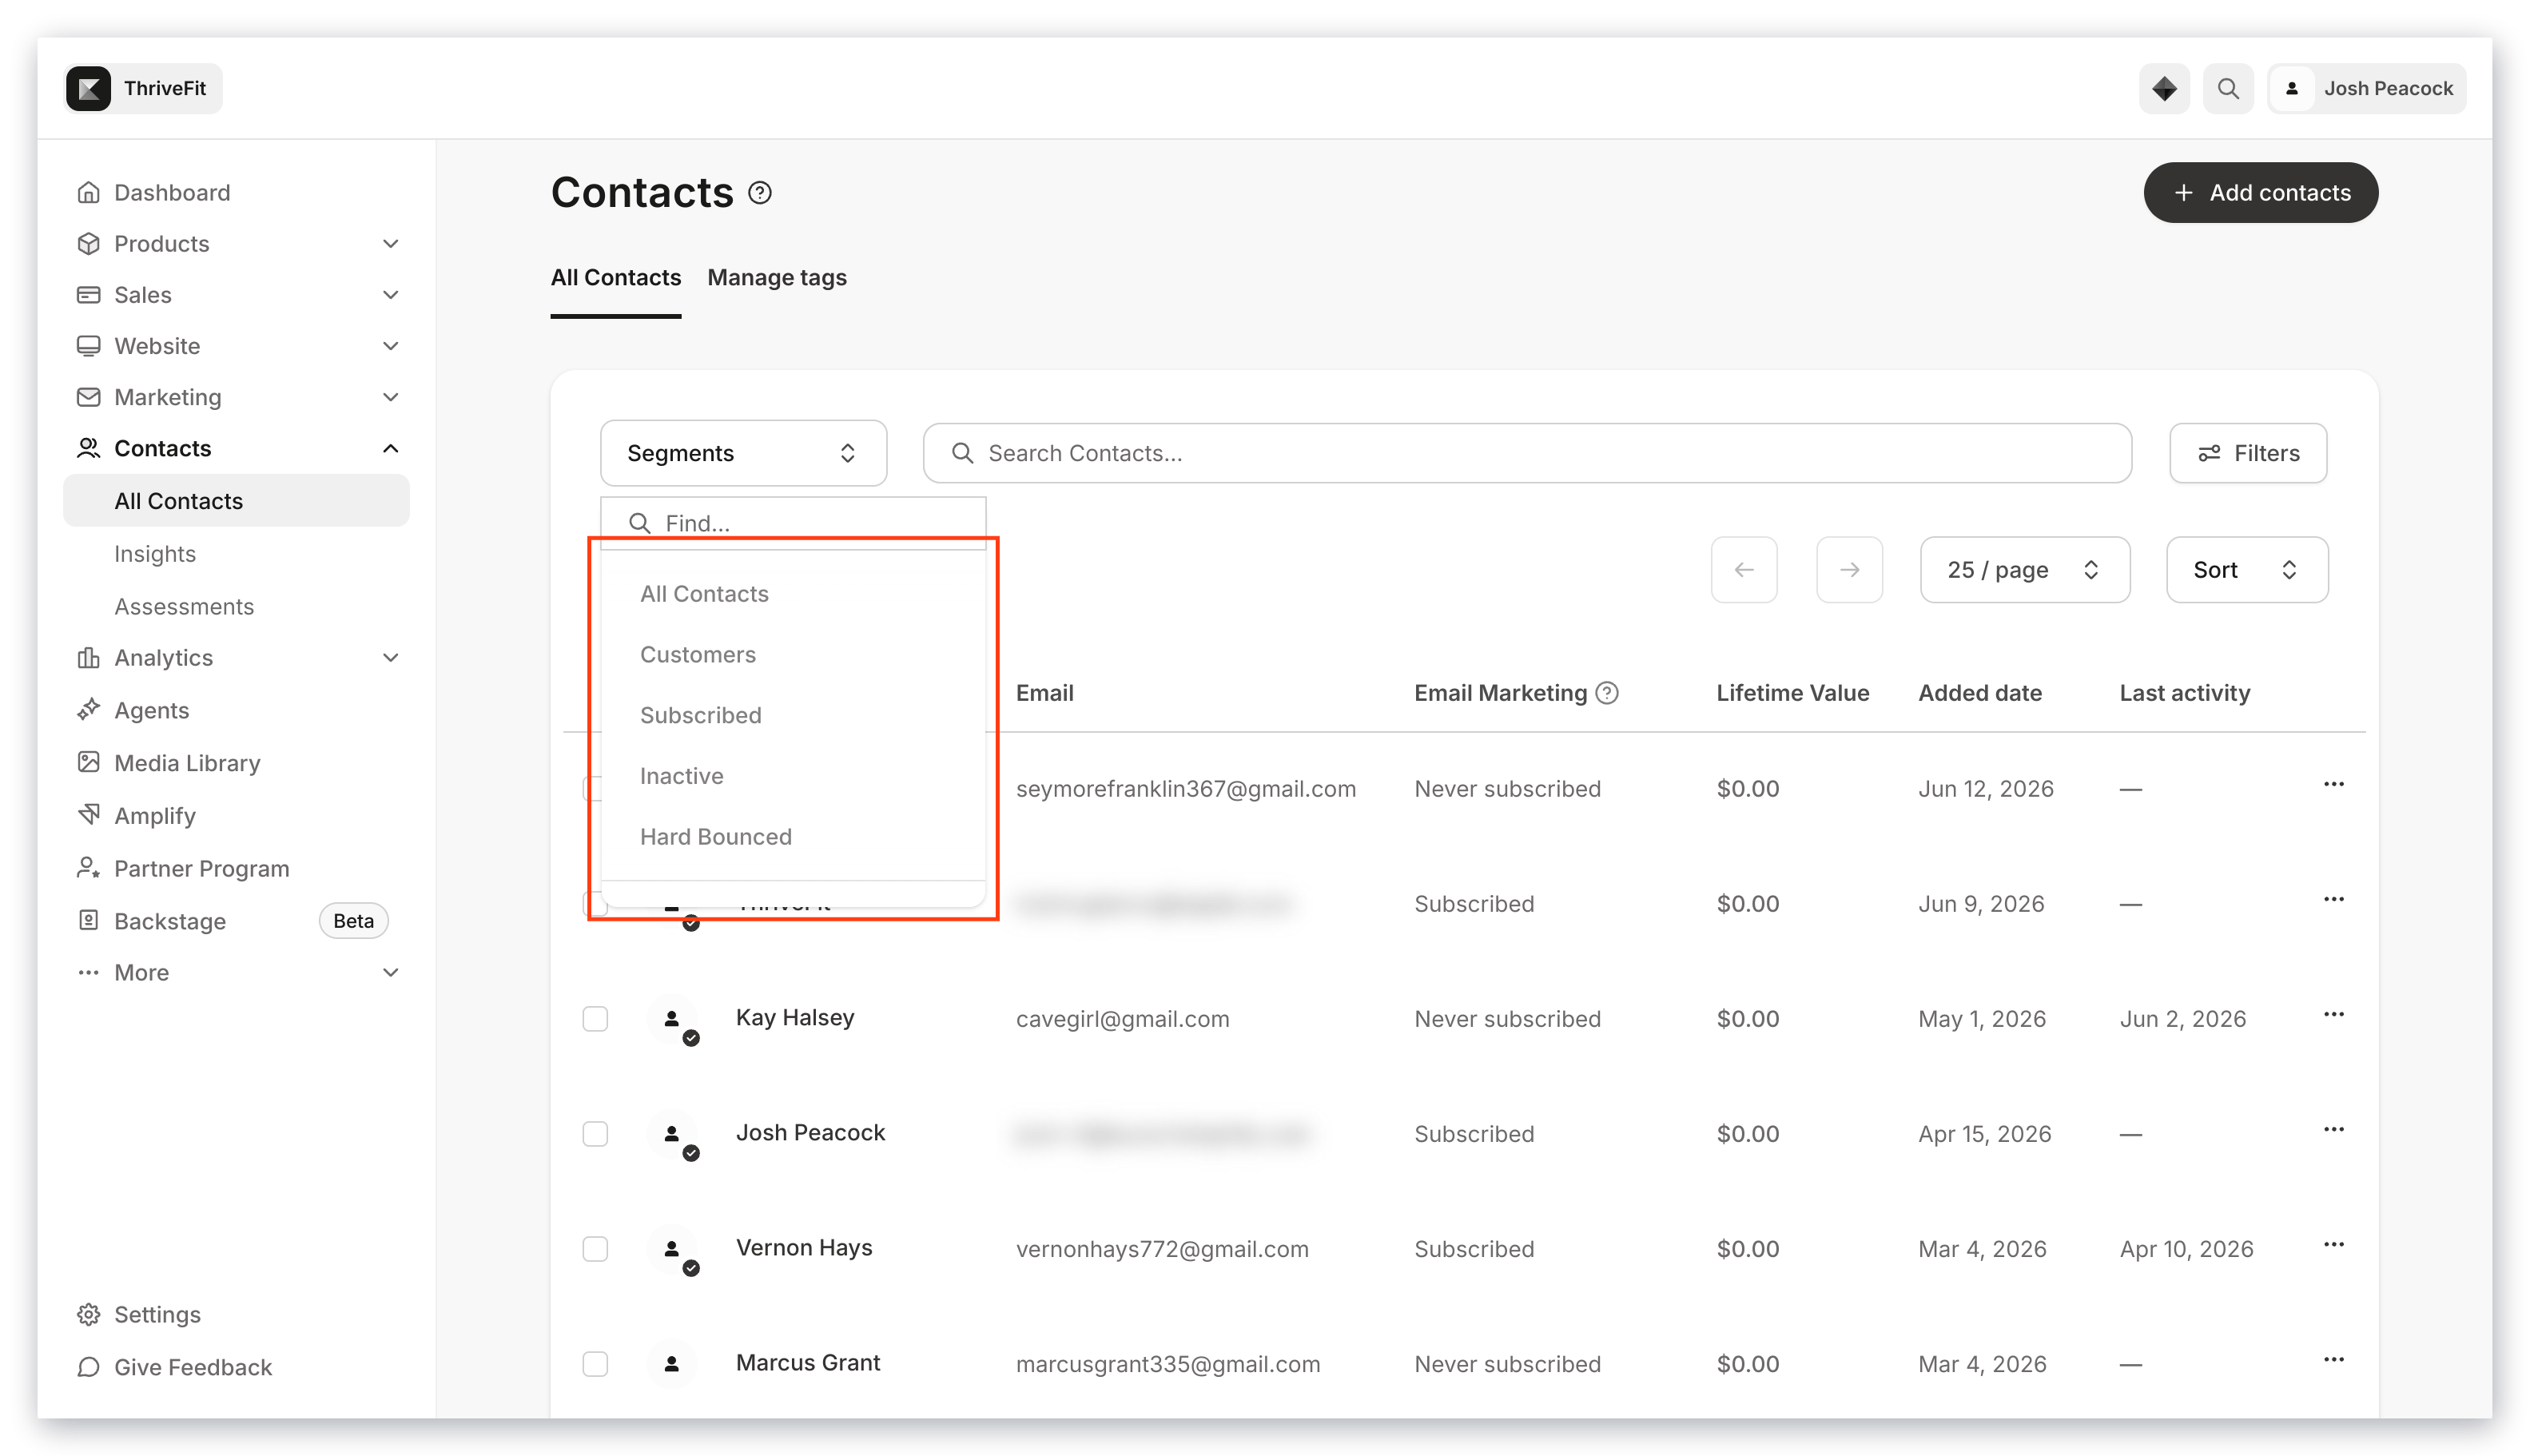Open more options for Jun 9, 2026 row
The width and height of the screenshot is (2530, 1456).
click(x=2333, y=899)
